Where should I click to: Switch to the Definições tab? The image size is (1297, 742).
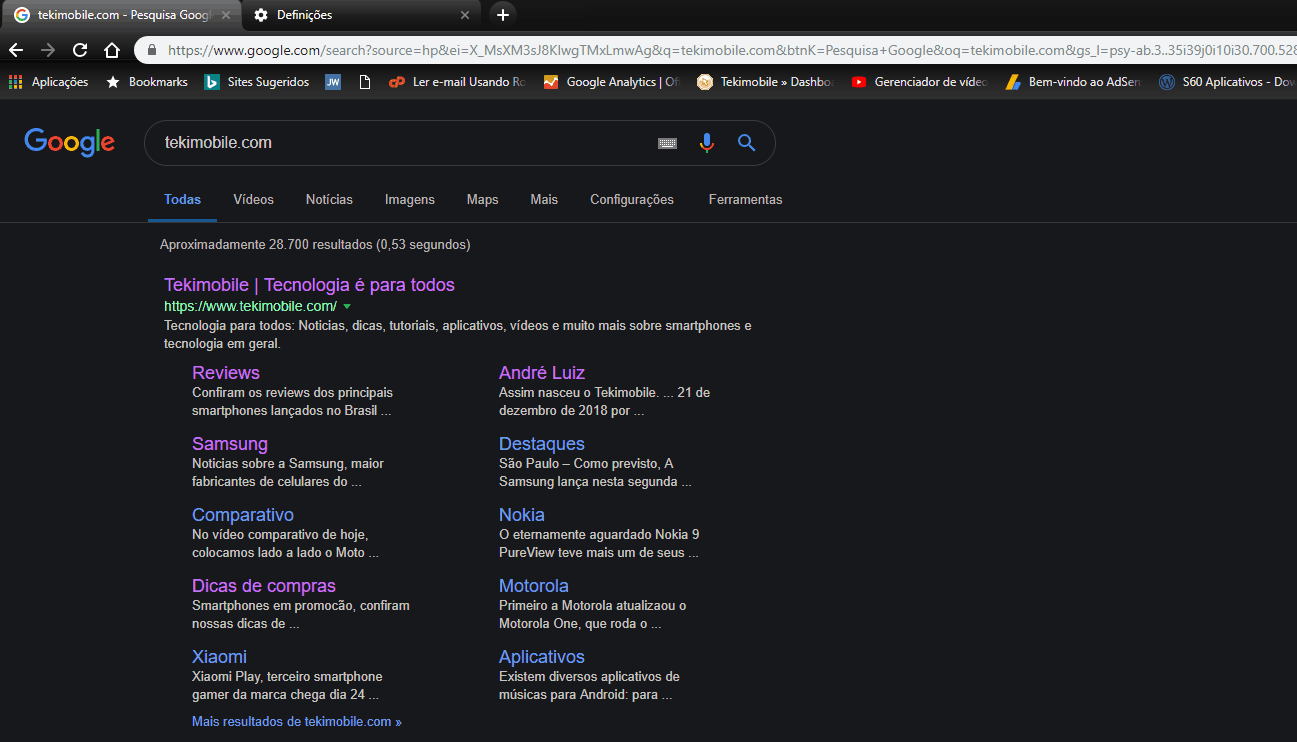pyautogui.click(x=361, y=15)
